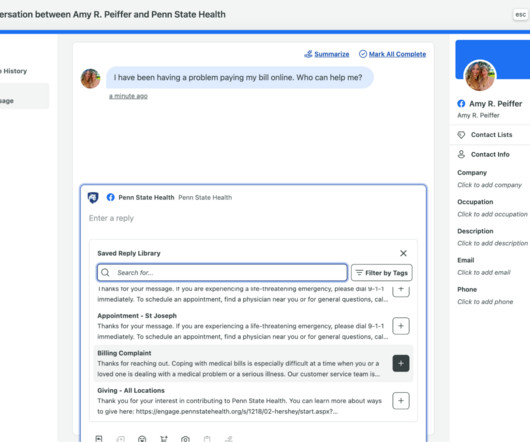Image resolution: width=530 pixels, height=442 pixels.
Task: Click the Facebook icon beside Amy R. Peiffer
Action: (461, 103)
